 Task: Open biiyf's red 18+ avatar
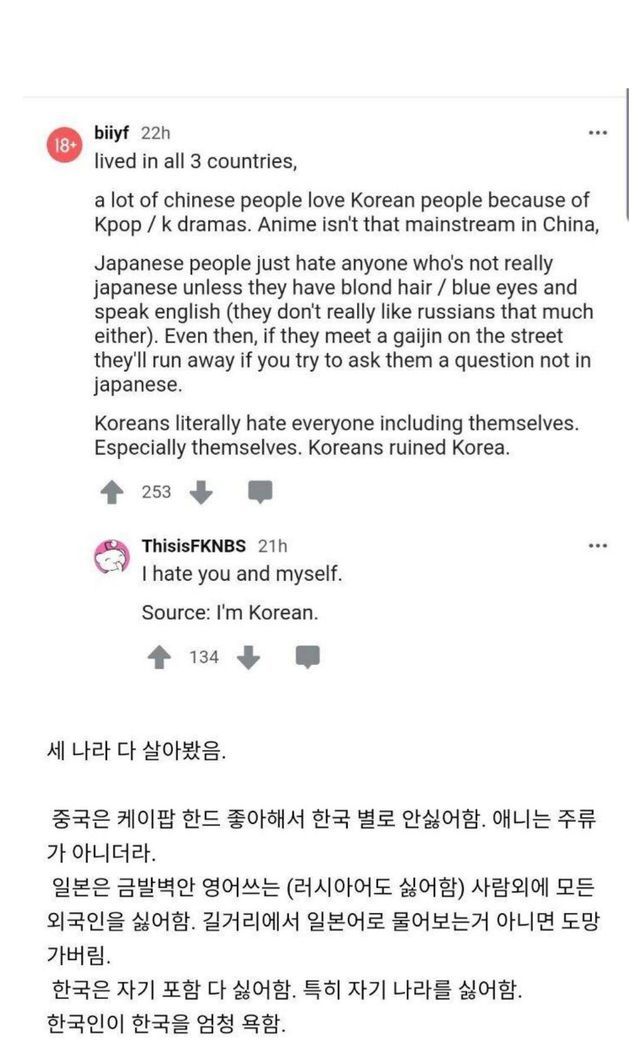[64, 145]
